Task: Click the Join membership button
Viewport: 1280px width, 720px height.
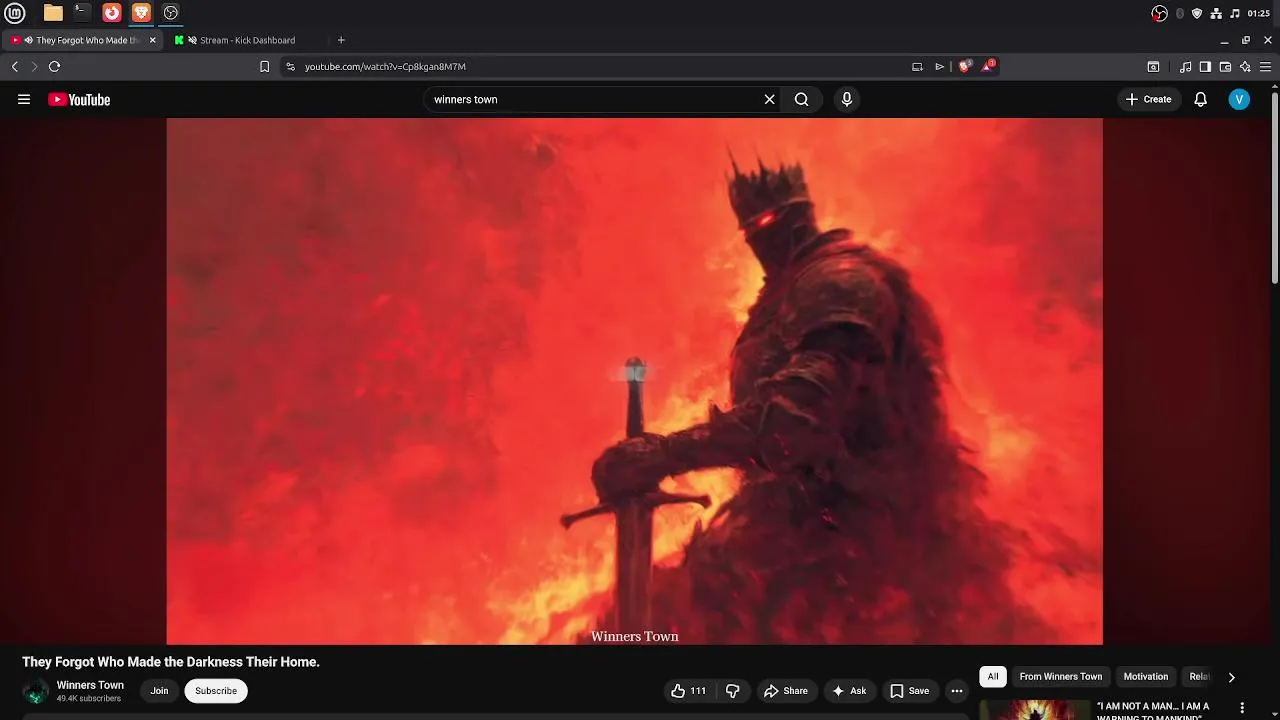Action: (159, 691)
